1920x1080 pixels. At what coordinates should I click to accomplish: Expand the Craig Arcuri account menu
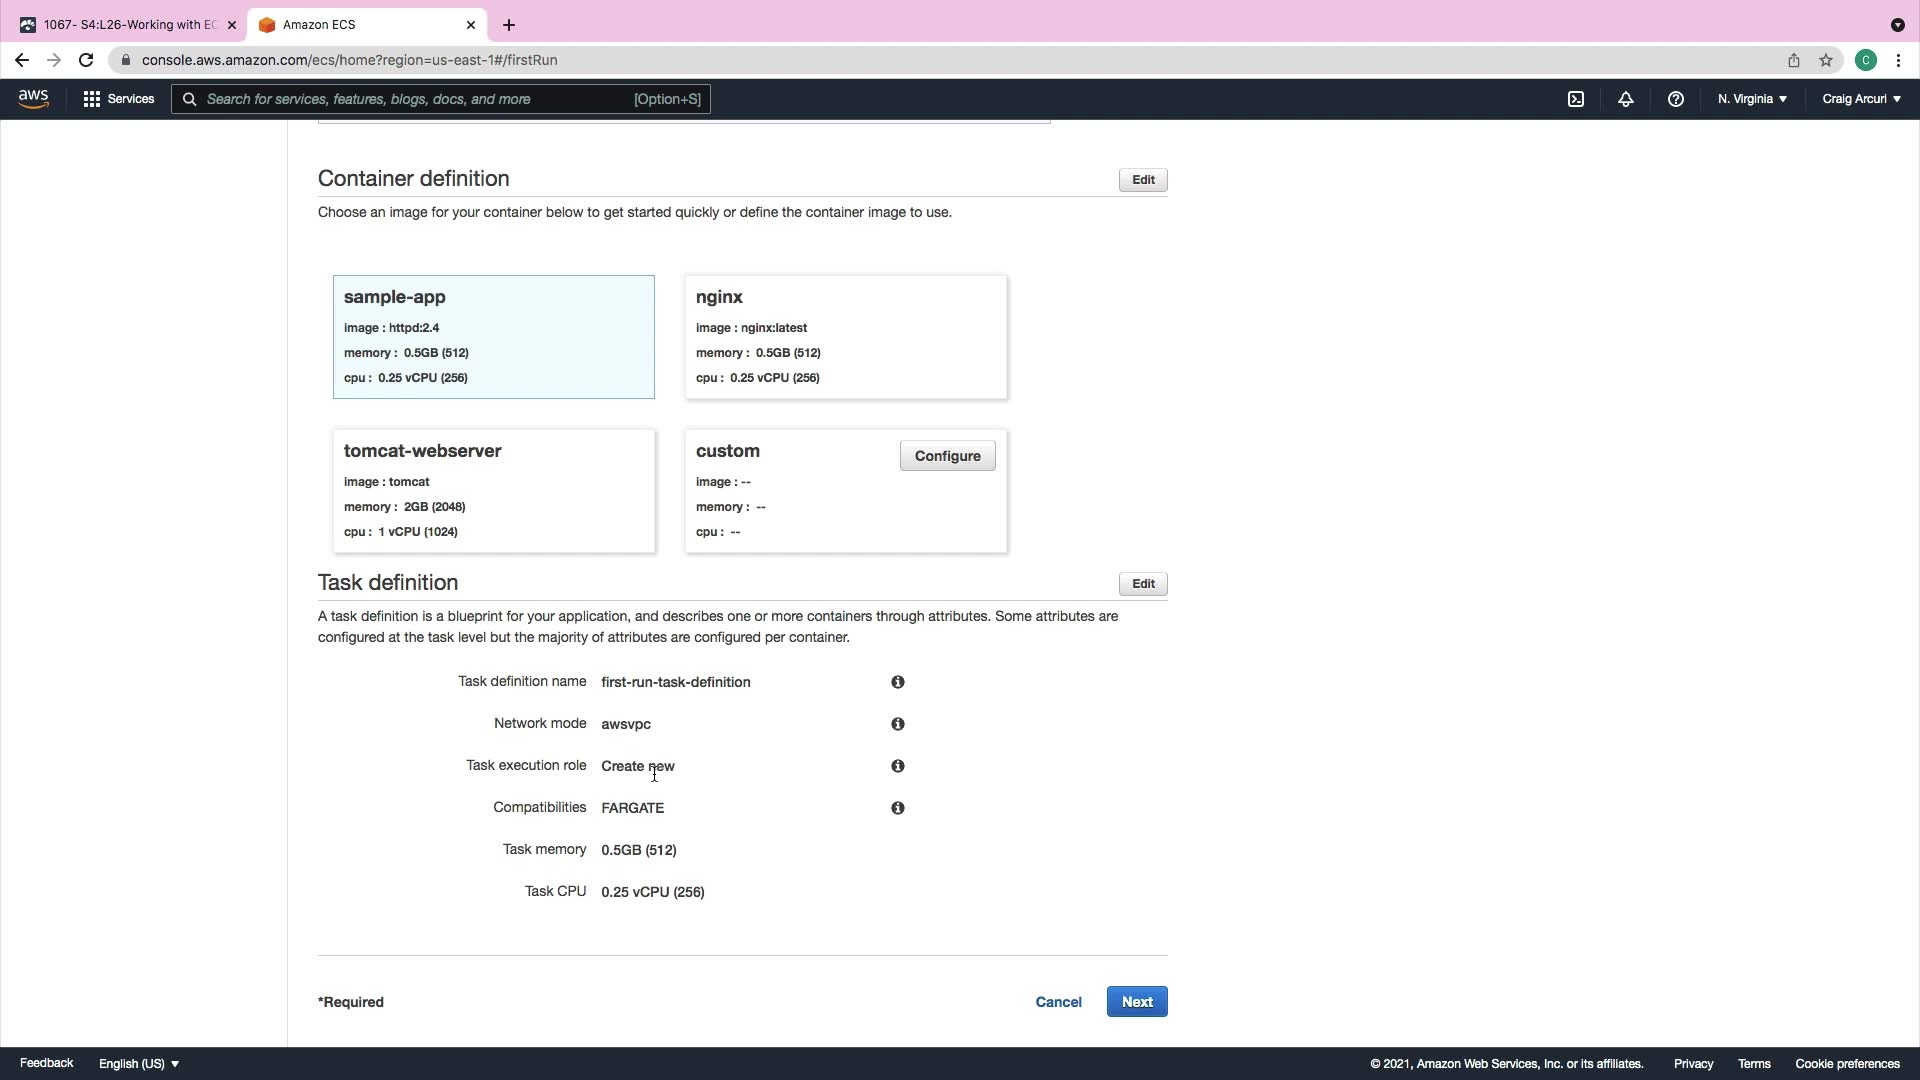pyautogui.click(x=1861, y=99)
